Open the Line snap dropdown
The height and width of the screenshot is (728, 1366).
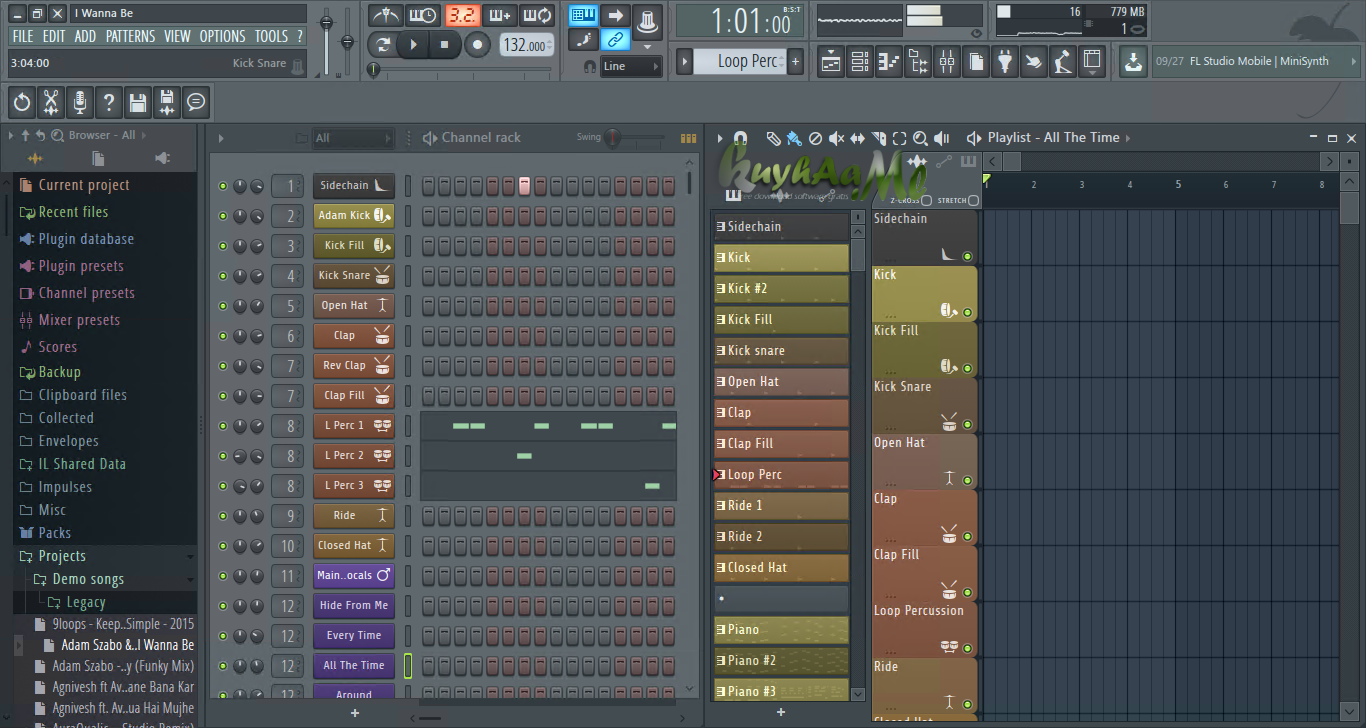coord(631,66)
